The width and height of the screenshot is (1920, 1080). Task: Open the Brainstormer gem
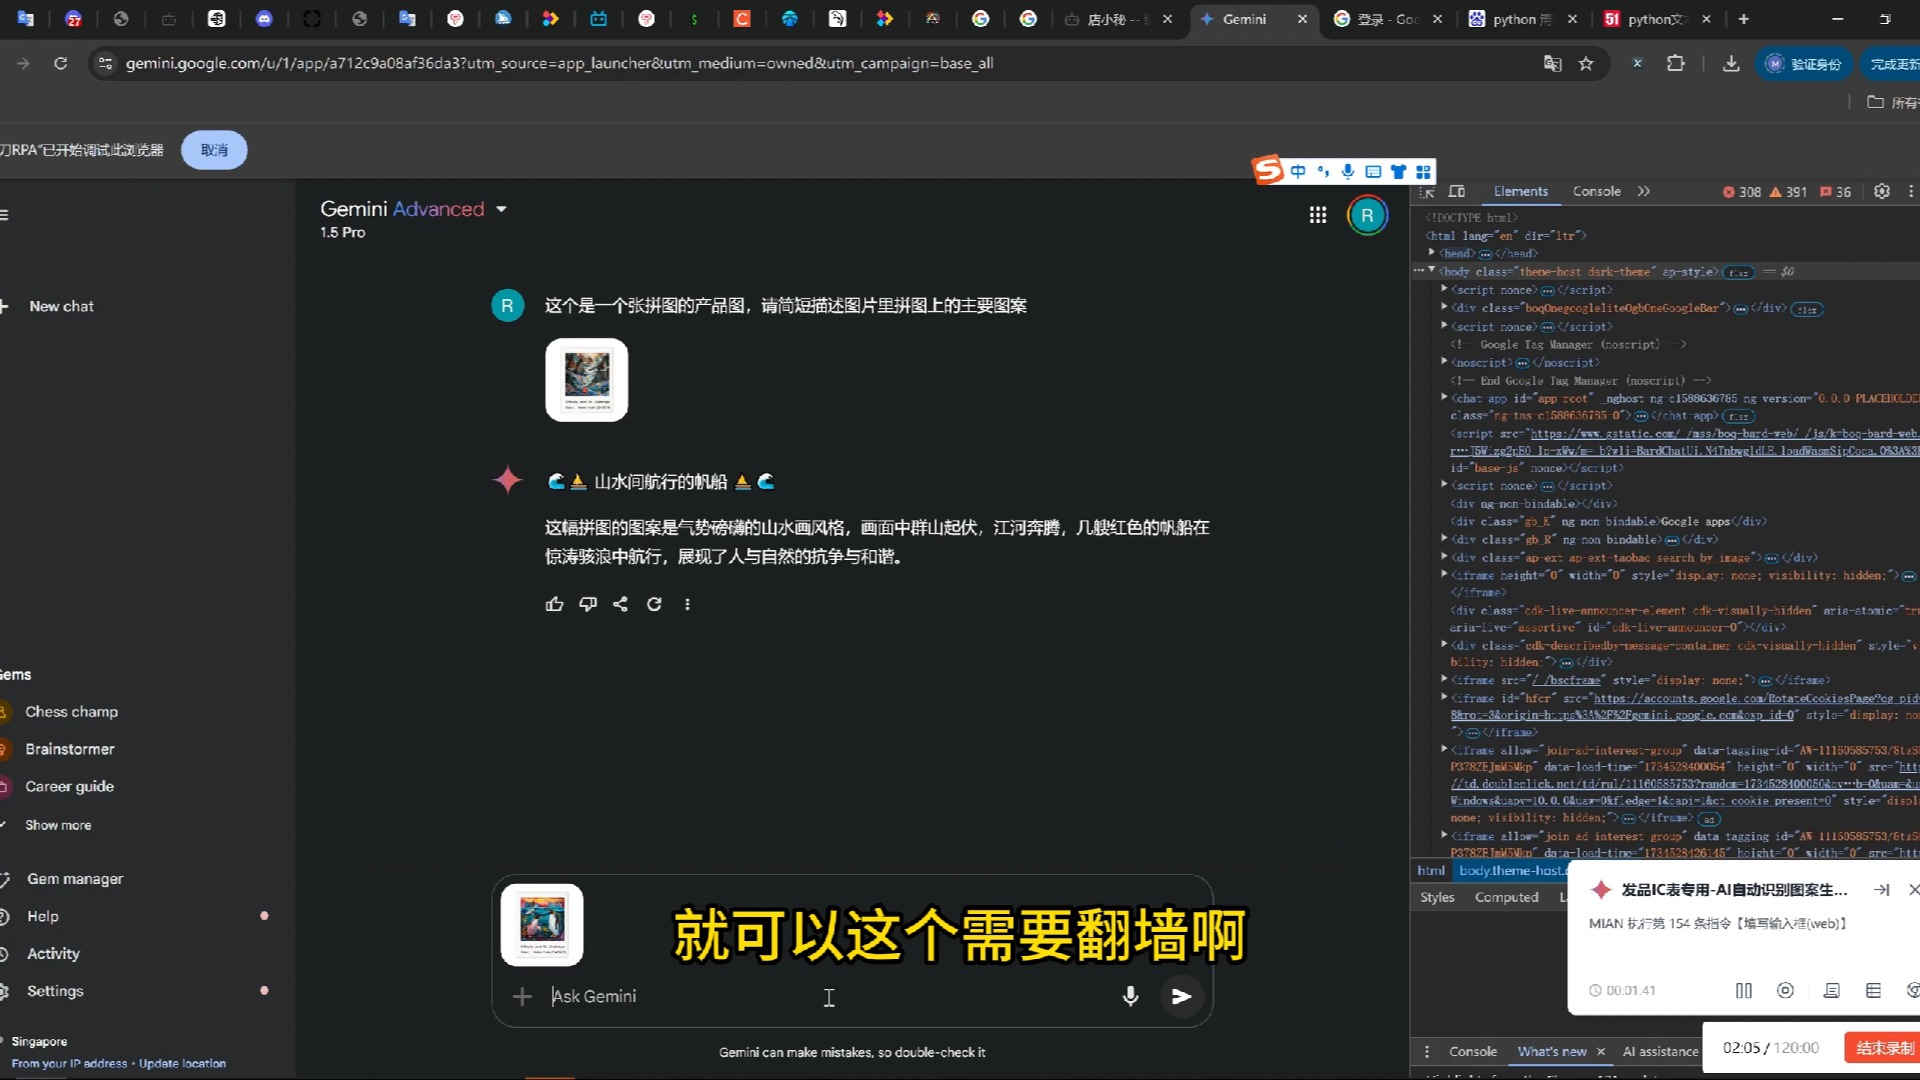pos(69,749)
